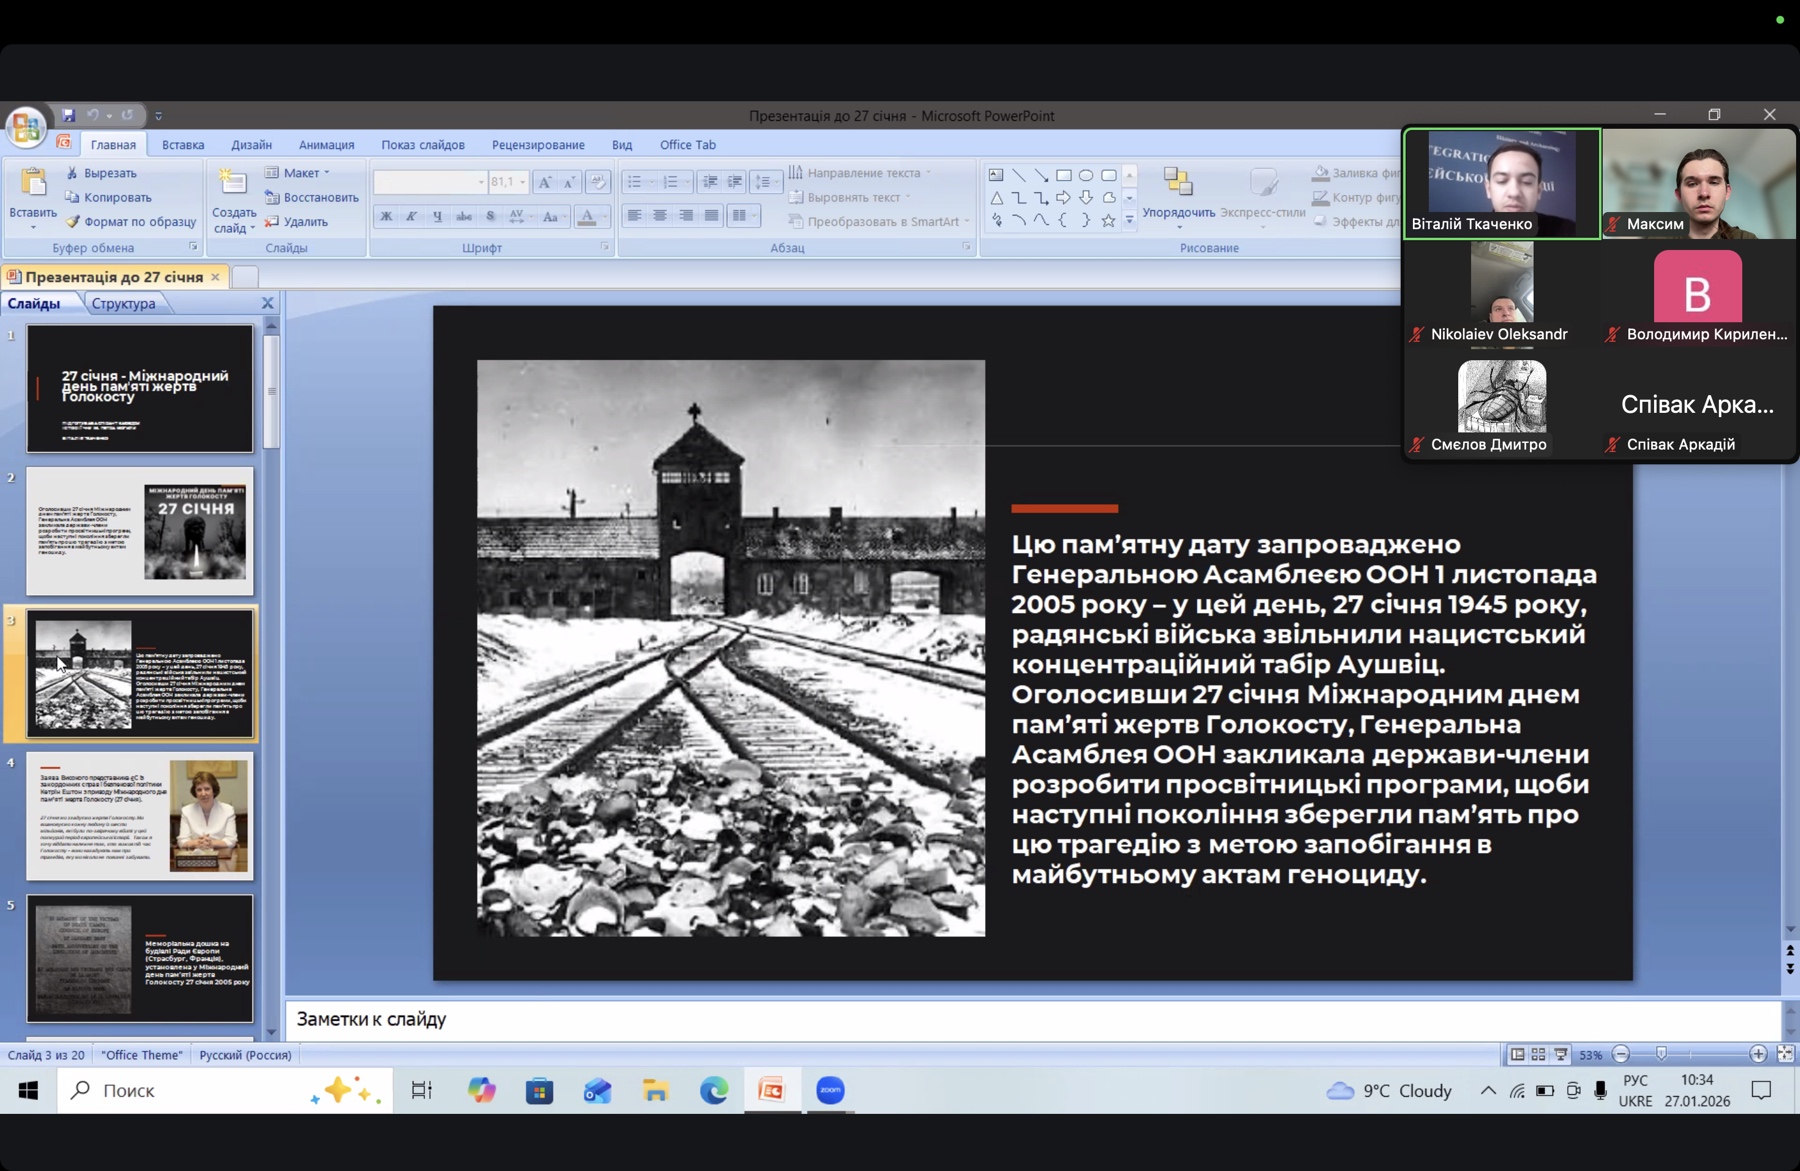Image resolution: width=1800 pixels, height=1171 pixels.
Task: Click the Save icon in quick access toolbar
Action: [68, 115]
